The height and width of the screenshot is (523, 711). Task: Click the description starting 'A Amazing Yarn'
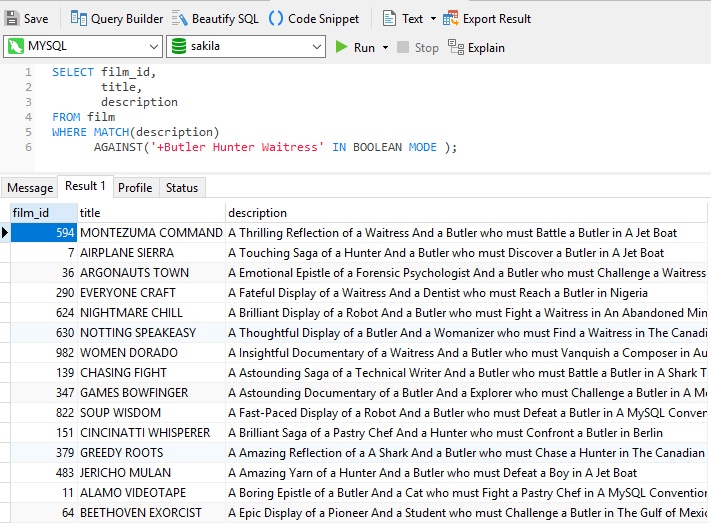pos(468,472)
